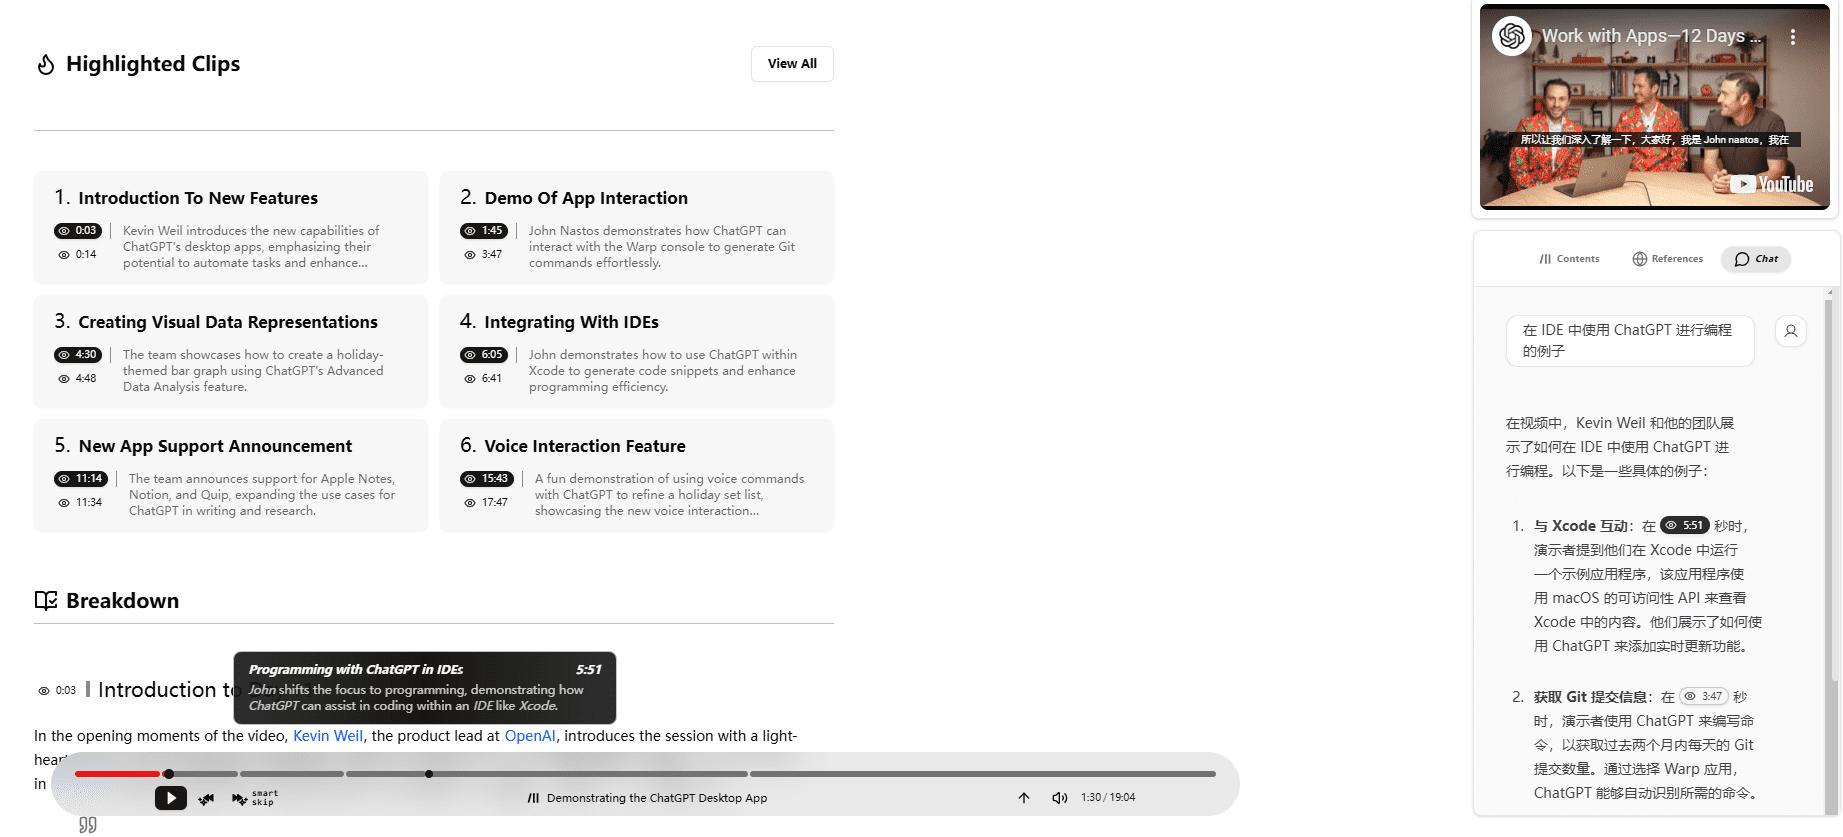Jump to 1:45 timestamp in Demo clip
This screenshot has height=837, width=1843.
tap(484, 231)
